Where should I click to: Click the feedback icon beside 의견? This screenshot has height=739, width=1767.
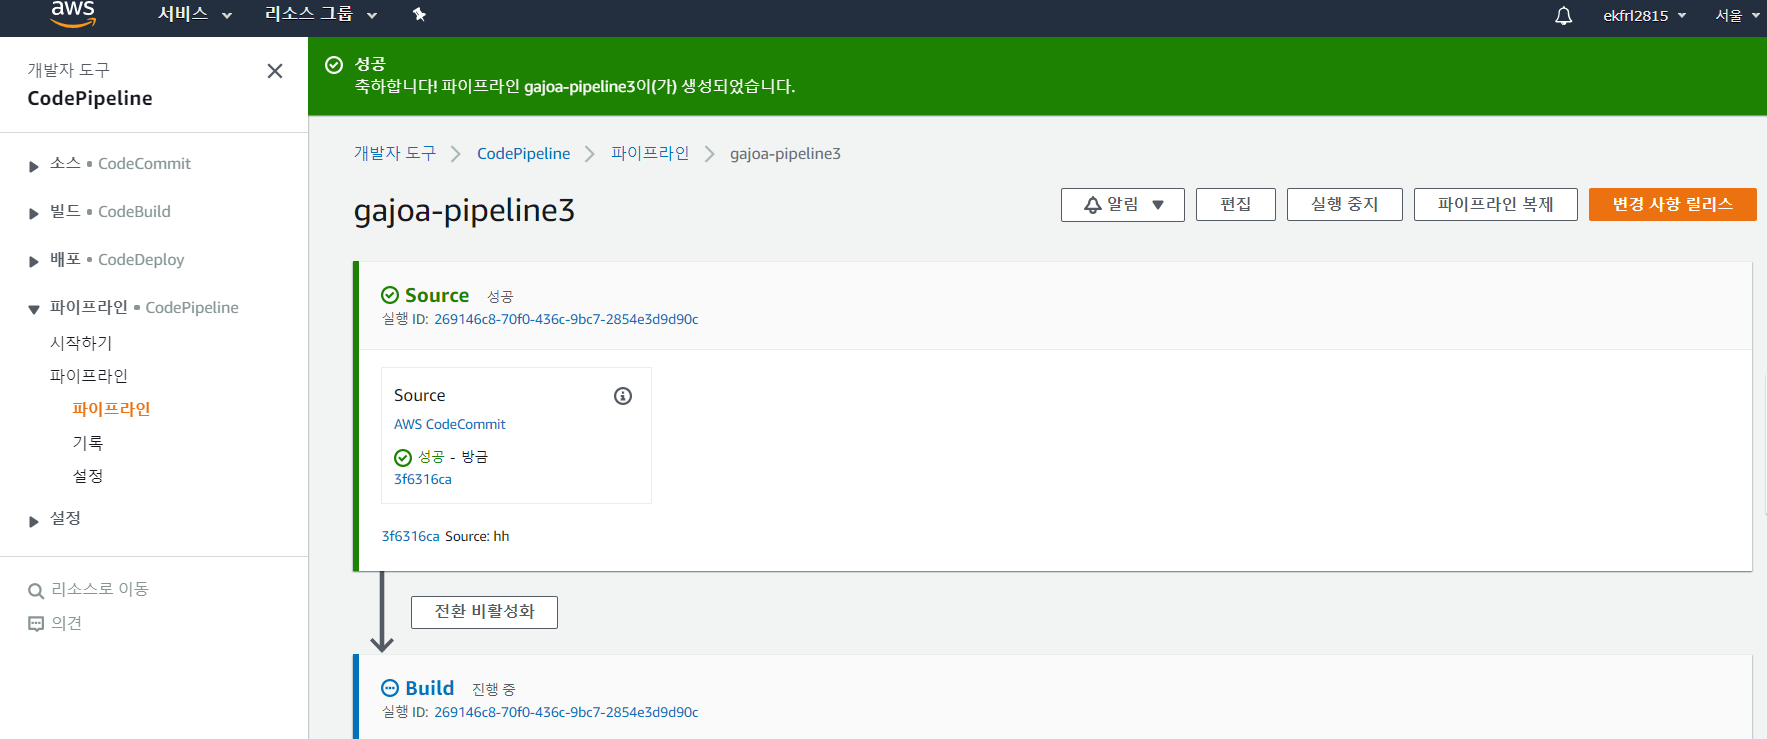(36, 624)
